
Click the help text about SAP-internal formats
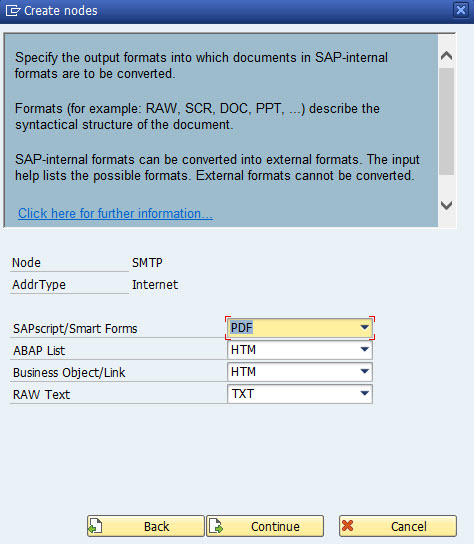pyautogui.click(x=217, y=168)
